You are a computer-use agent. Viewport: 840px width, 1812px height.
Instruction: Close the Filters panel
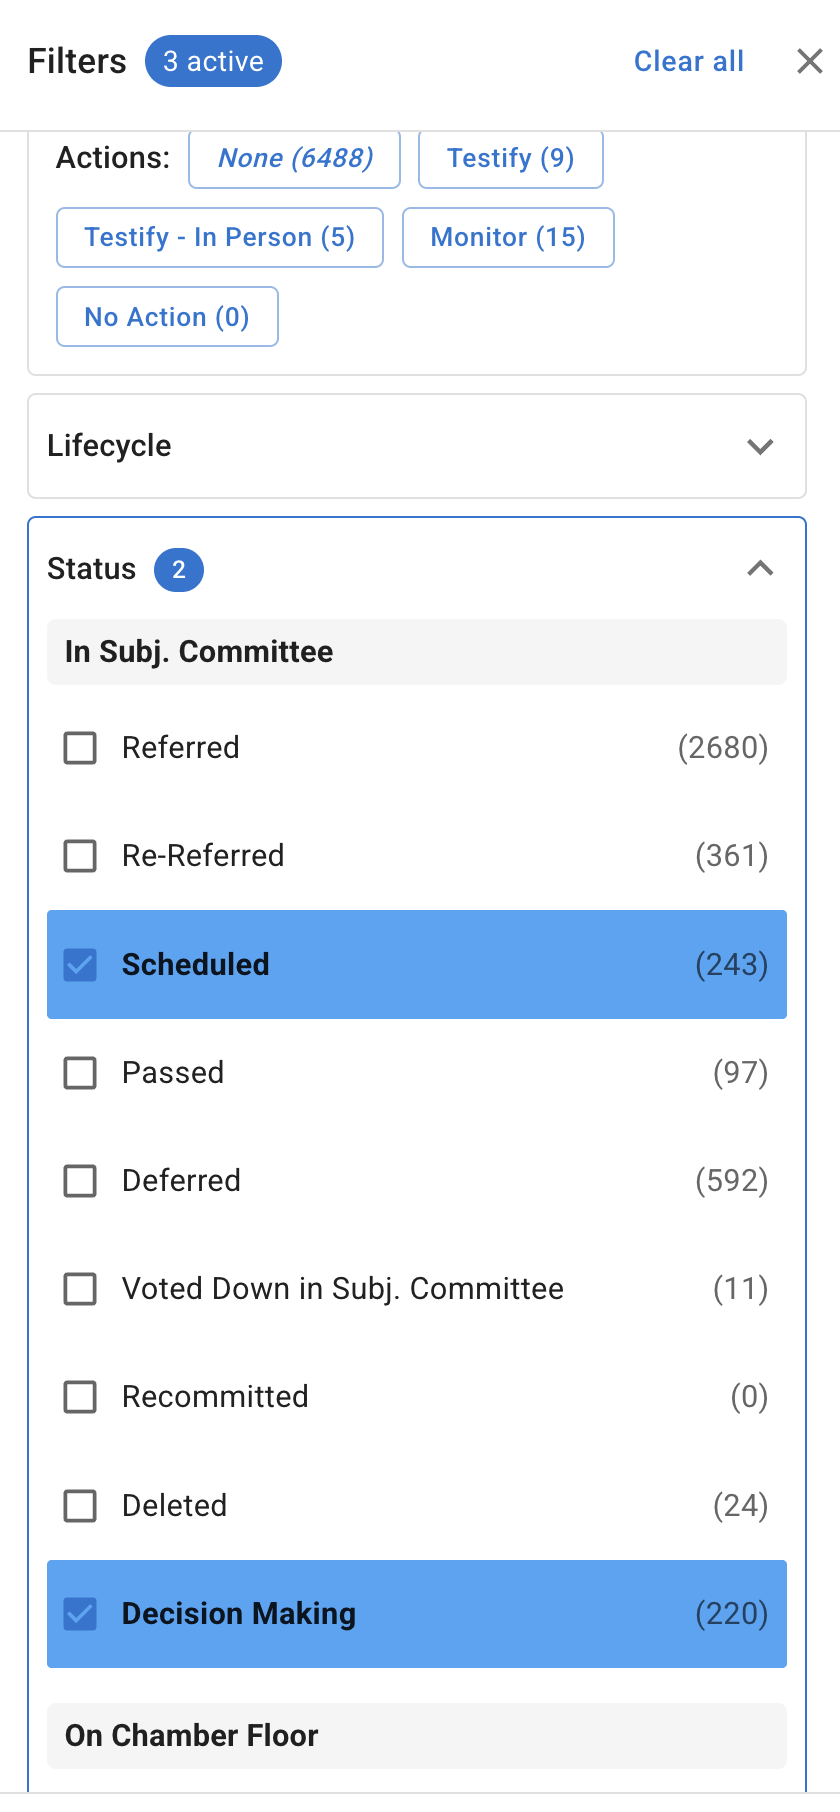[x=810, y=61]
